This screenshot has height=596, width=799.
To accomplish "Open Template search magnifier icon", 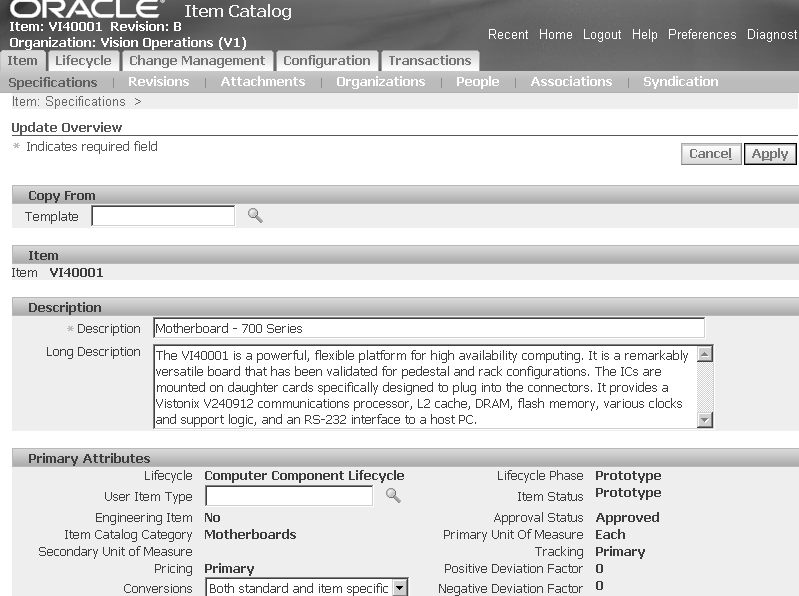I will click(255, 216).
